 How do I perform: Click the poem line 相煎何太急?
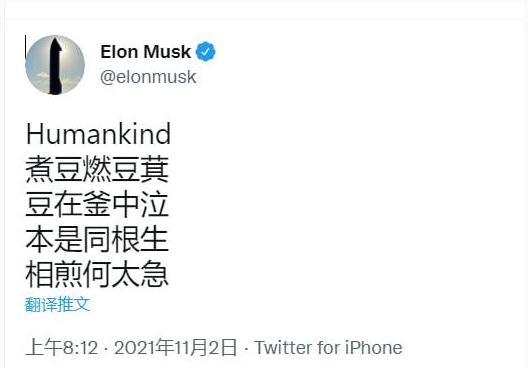tap(97, 274)
